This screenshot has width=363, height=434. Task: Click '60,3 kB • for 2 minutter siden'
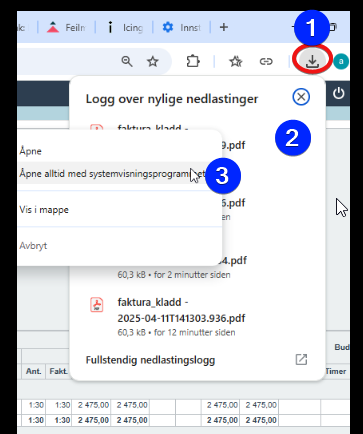coord(174,275)
